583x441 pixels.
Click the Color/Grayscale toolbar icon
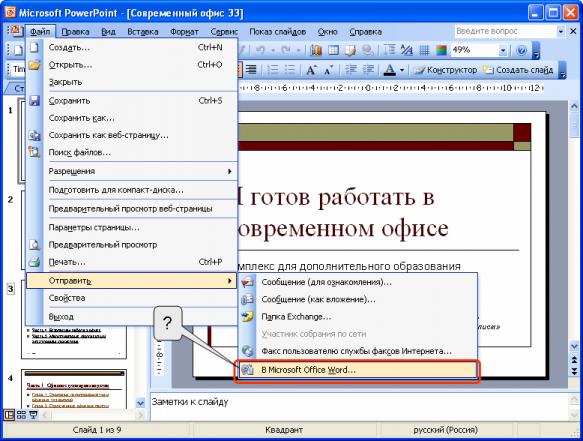click(x=441, y=50)
